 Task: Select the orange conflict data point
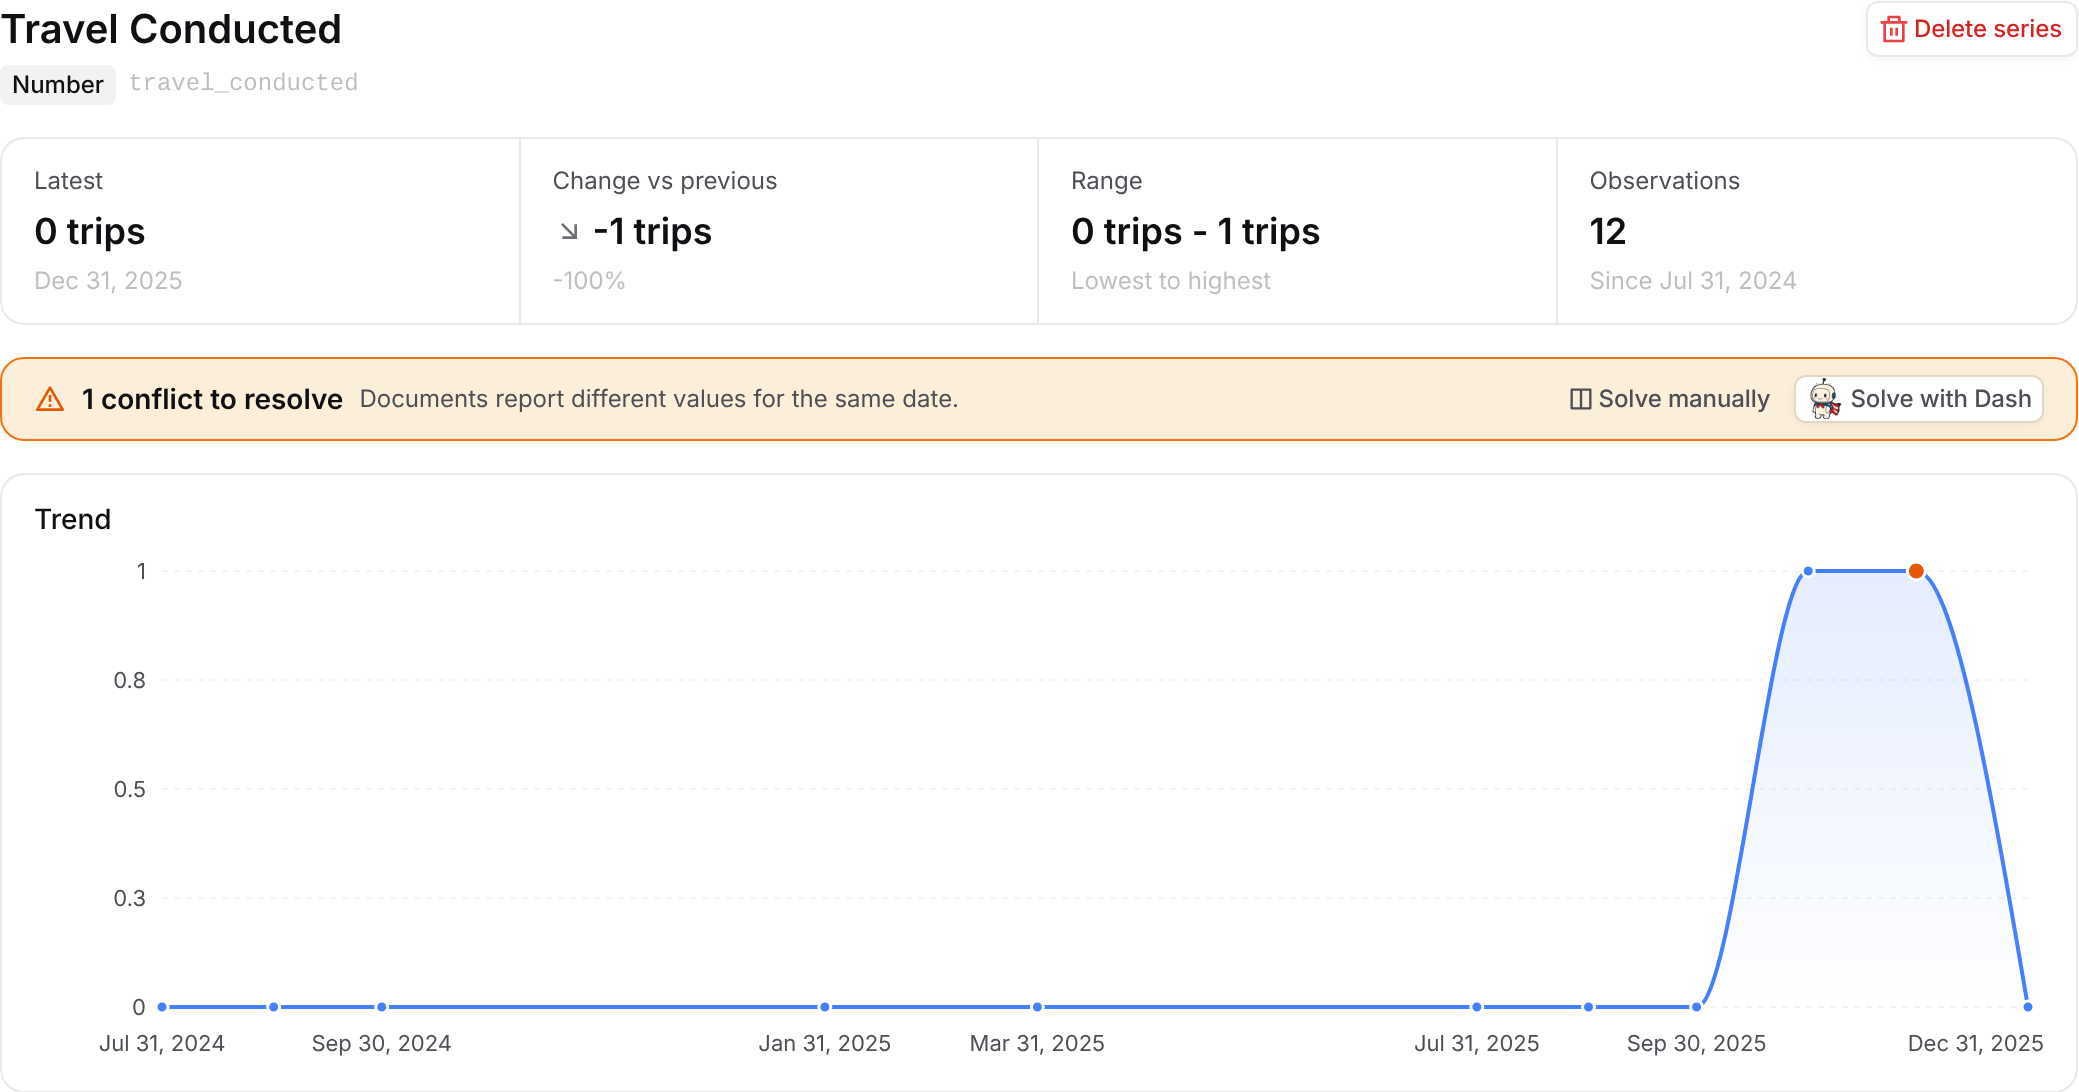point(1916,571)
